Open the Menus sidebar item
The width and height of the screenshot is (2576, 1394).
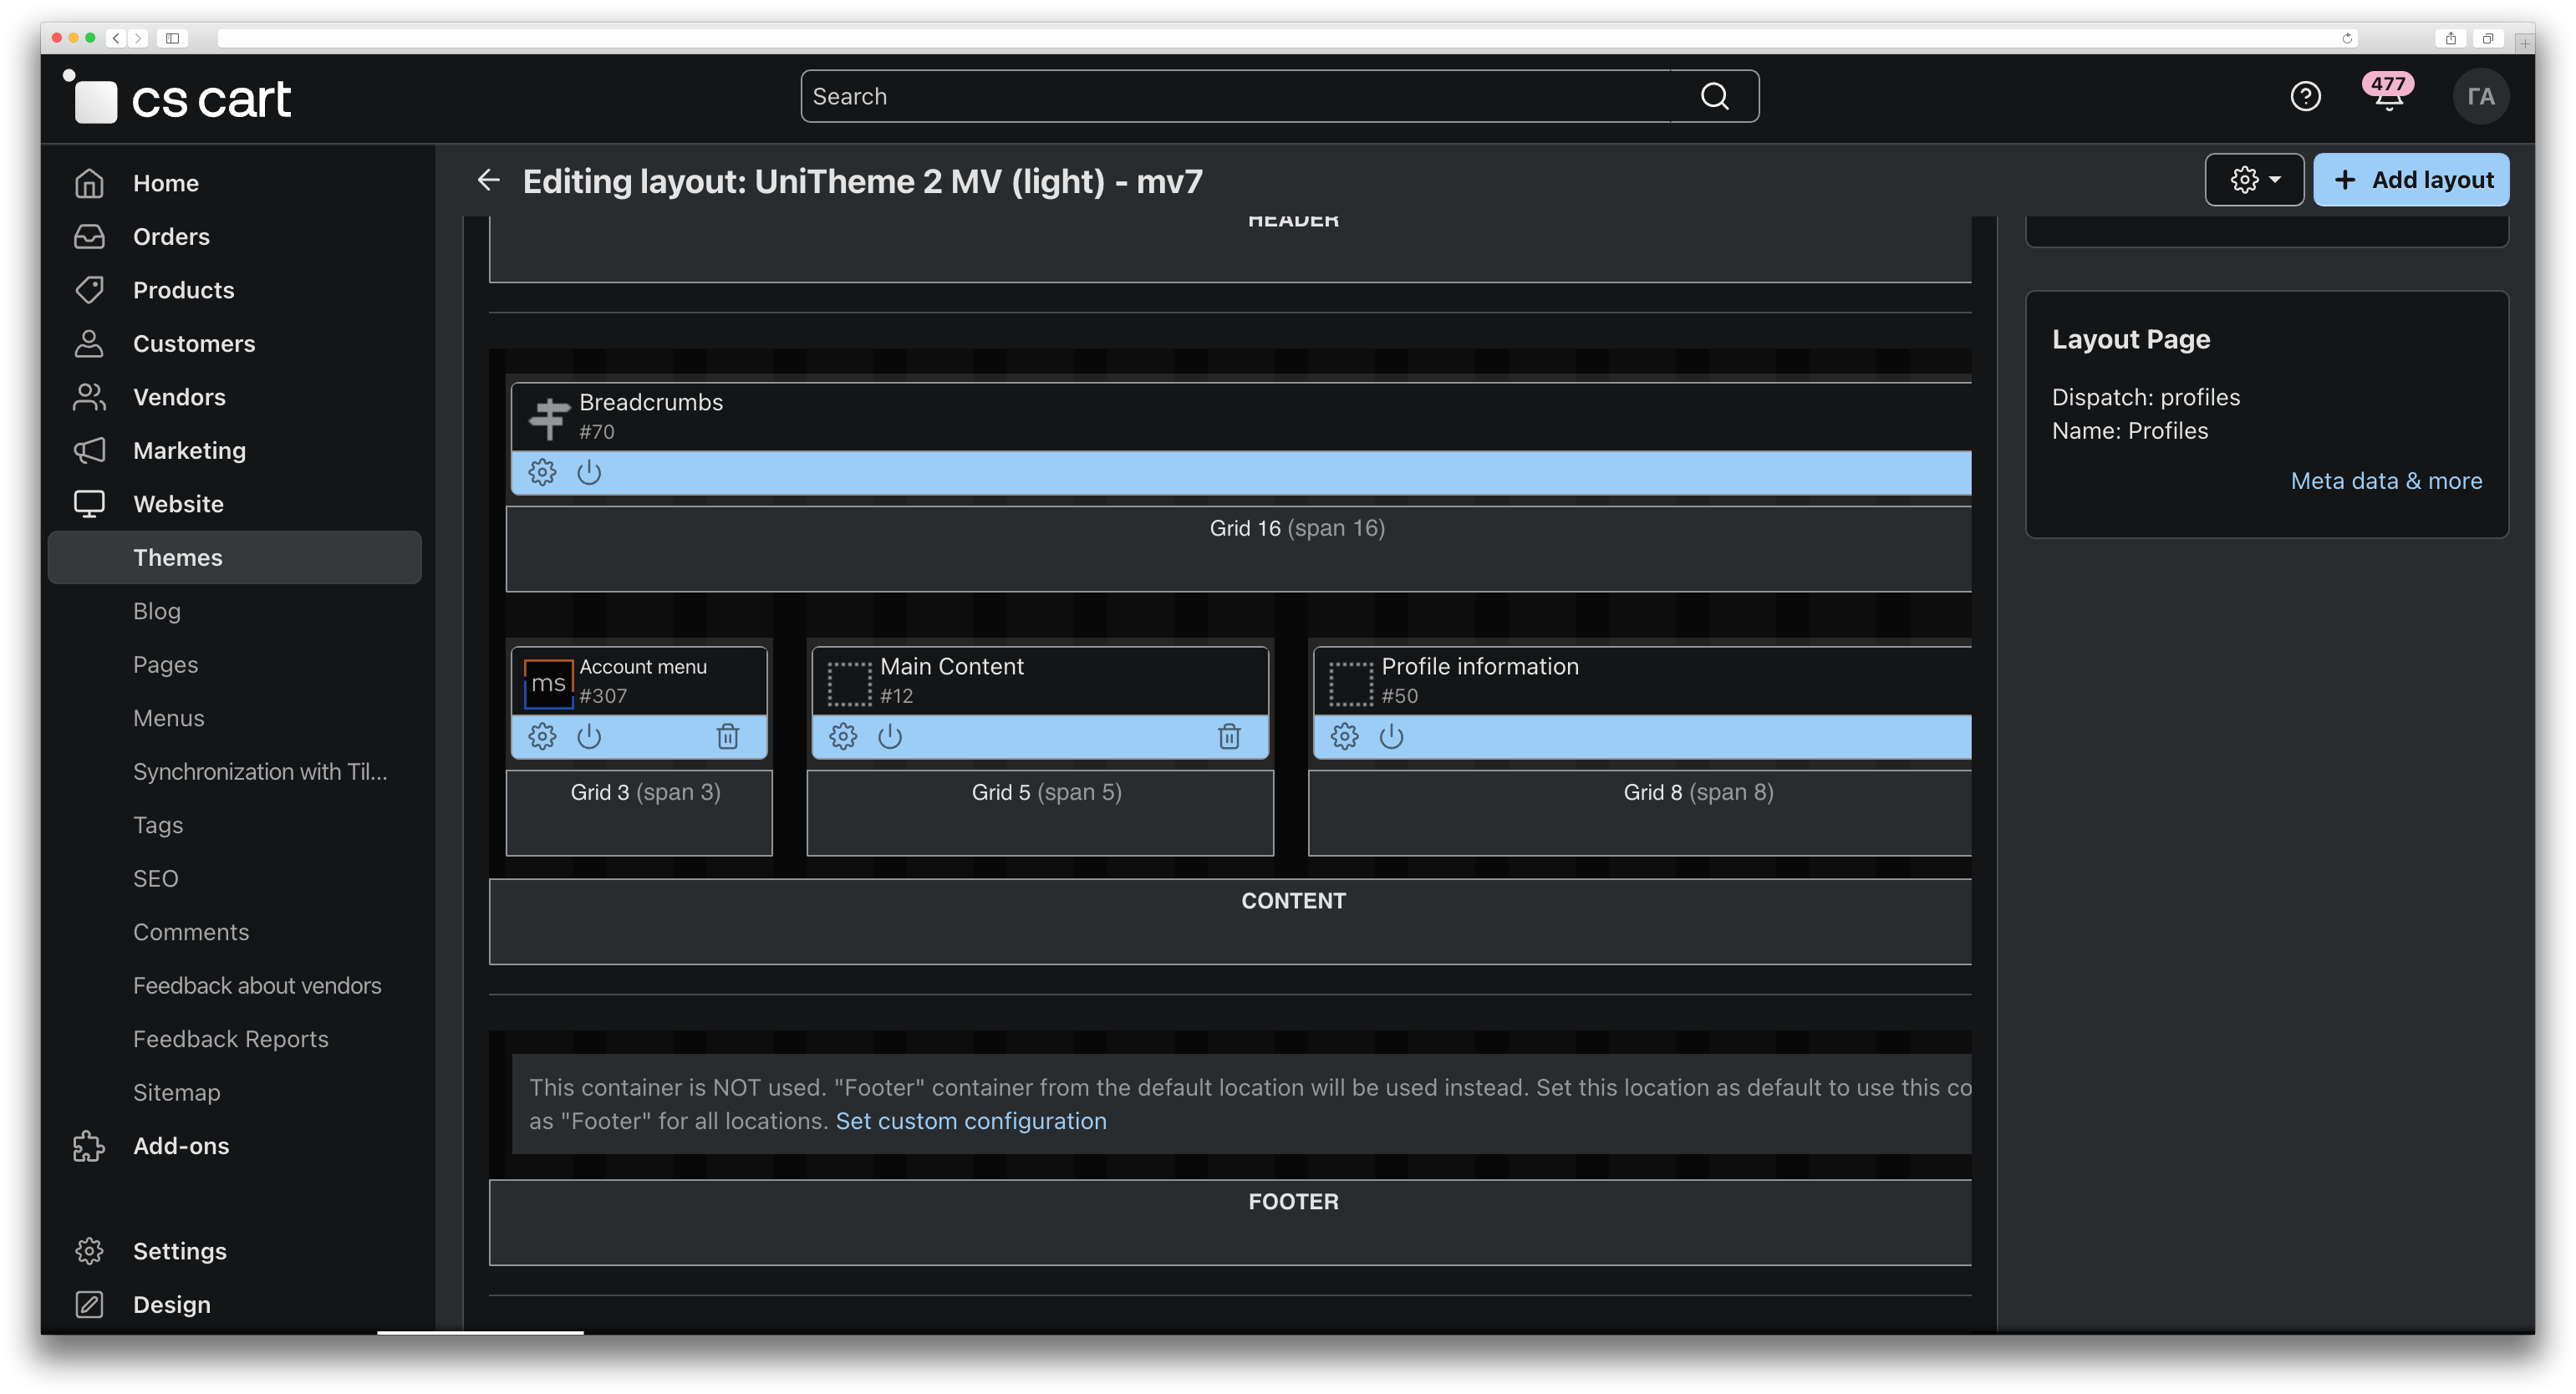pyautogui.click(x=168, y=718)
